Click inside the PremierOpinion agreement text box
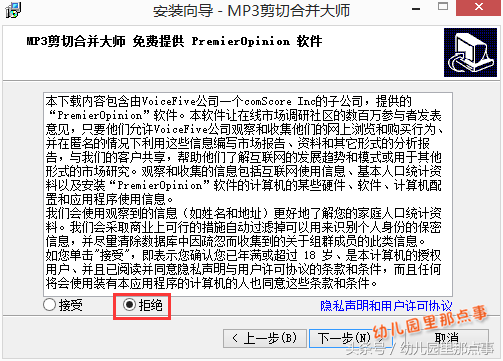This screenshot has width=503, height=361. pyautogui.click(x=248, y=194)
